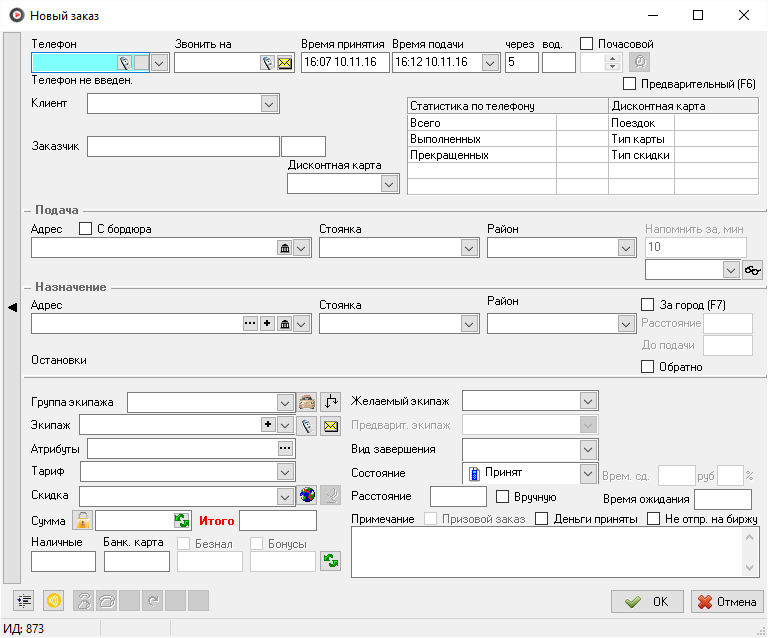Screen dimensions: 768x638
Task: Click the envelope SMS icon in Звонить на field
Action: pos(285,63)
